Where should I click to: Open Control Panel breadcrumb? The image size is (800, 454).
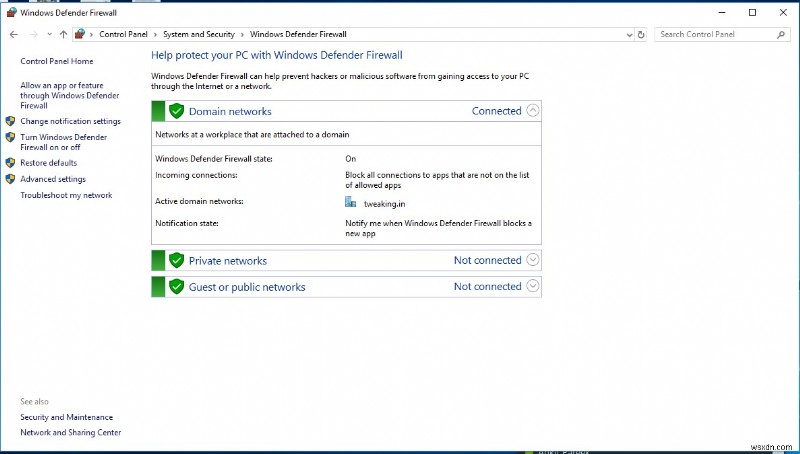pyautogui.click(x=123, y=34)
